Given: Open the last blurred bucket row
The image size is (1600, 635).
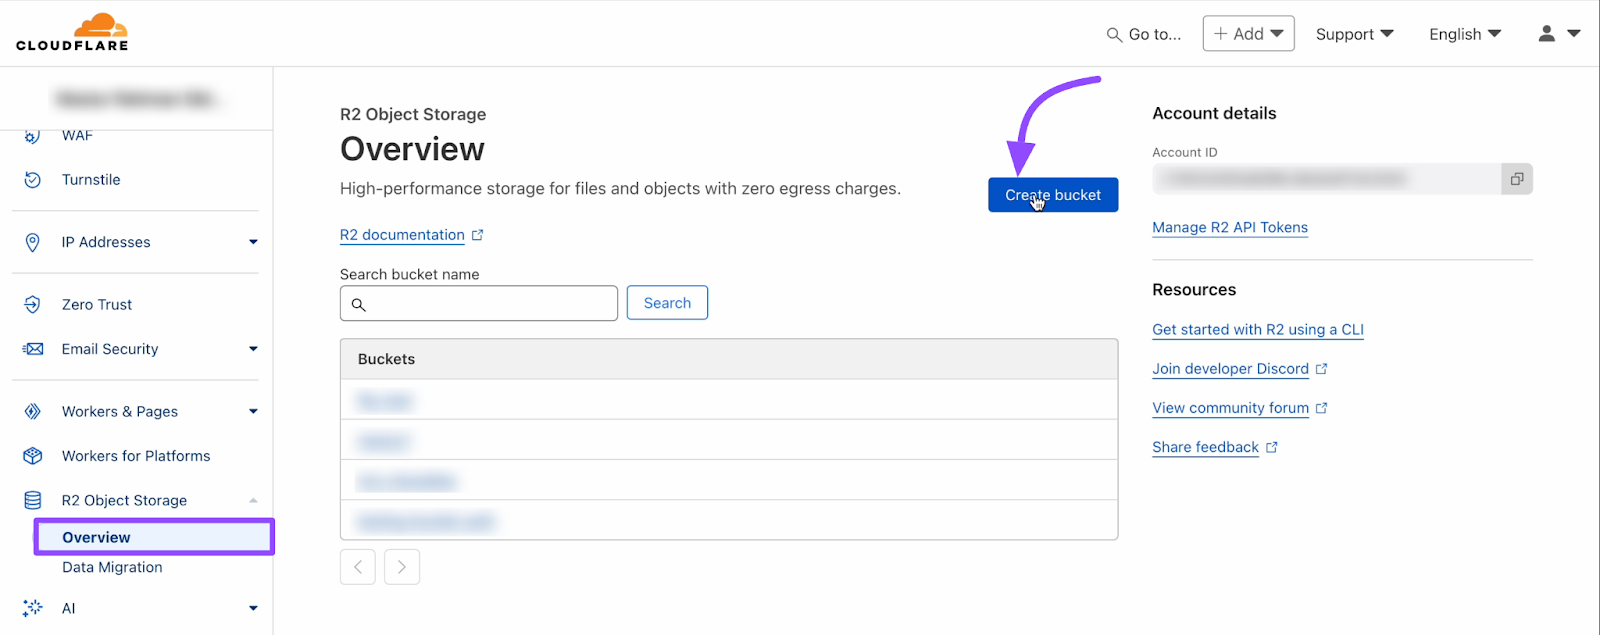Looking at the screenshot, I should click(729, 520).
